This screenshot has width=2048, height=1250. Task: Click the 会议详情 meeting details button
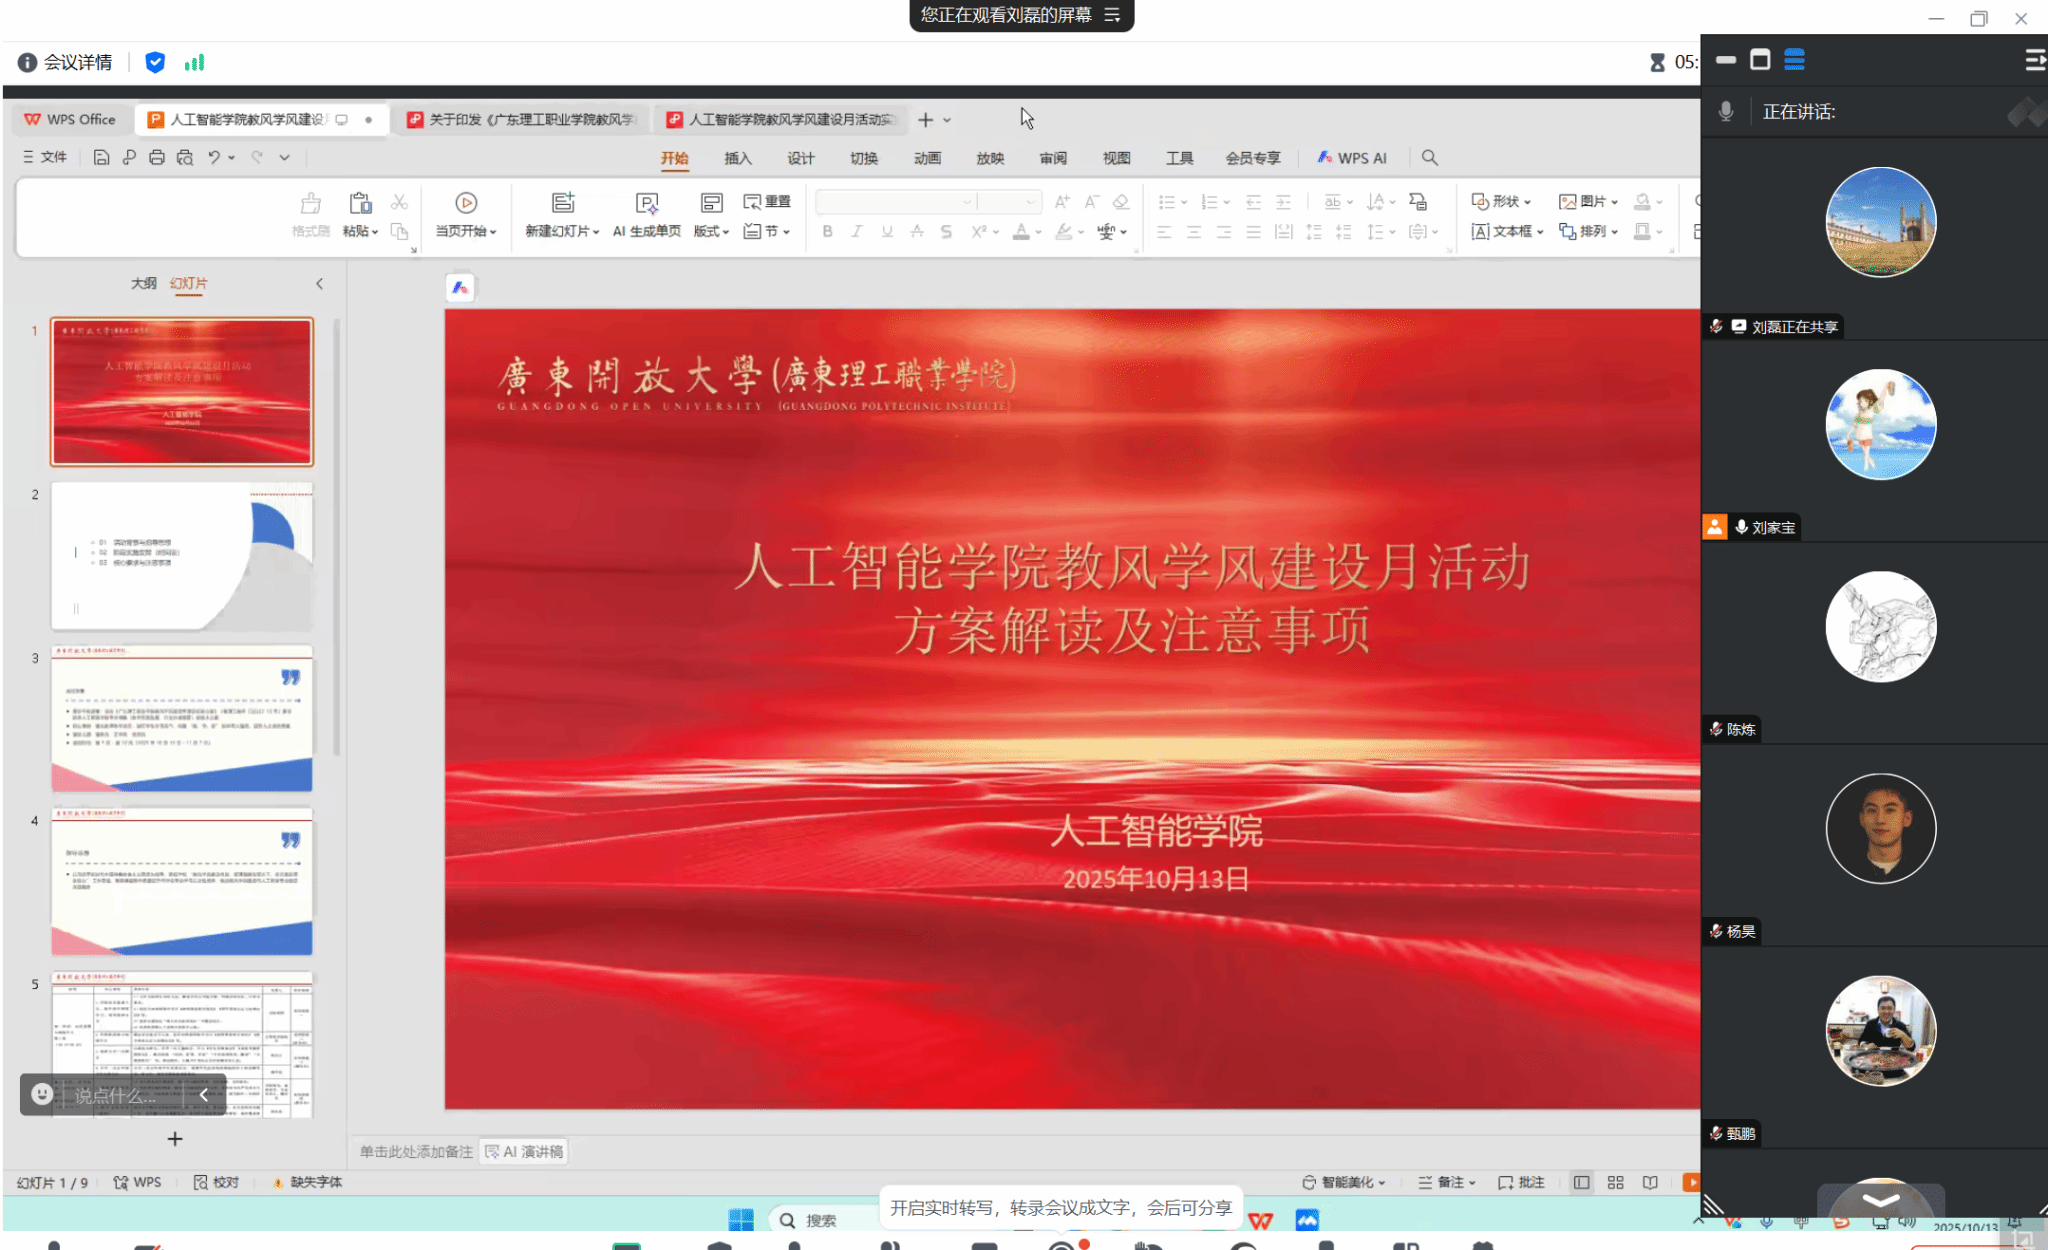[66, 62]
